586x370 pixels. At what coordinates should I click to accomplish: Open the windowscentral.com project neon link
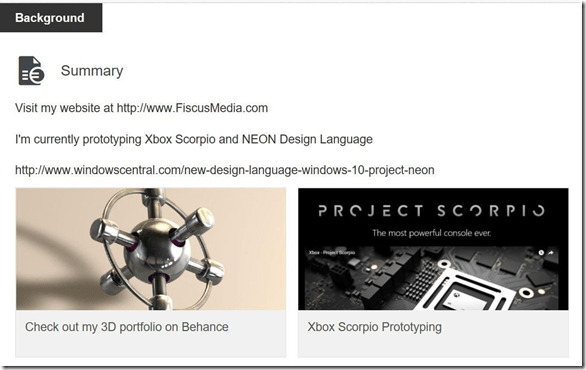coord(225,170)
